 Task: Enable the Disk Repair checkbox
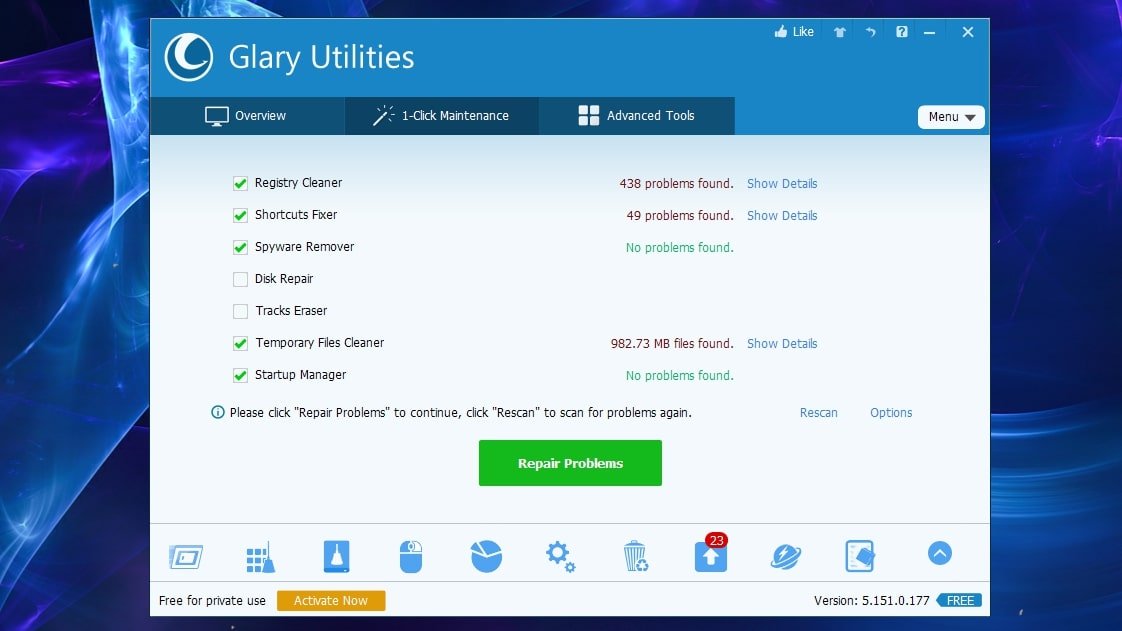tap(240, 279)
